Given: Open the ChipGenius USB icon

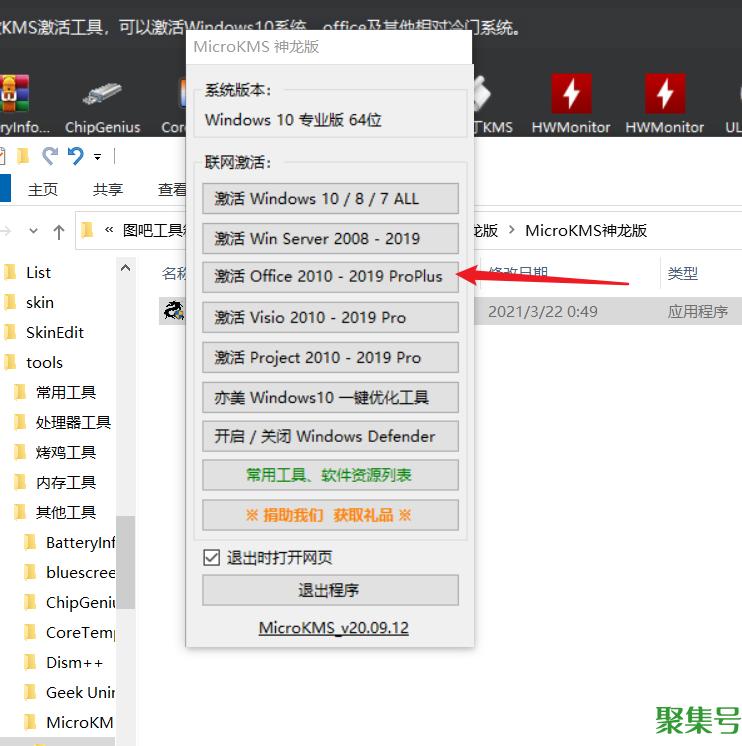Looking at the screenshot, I should (x=102, y=93).
